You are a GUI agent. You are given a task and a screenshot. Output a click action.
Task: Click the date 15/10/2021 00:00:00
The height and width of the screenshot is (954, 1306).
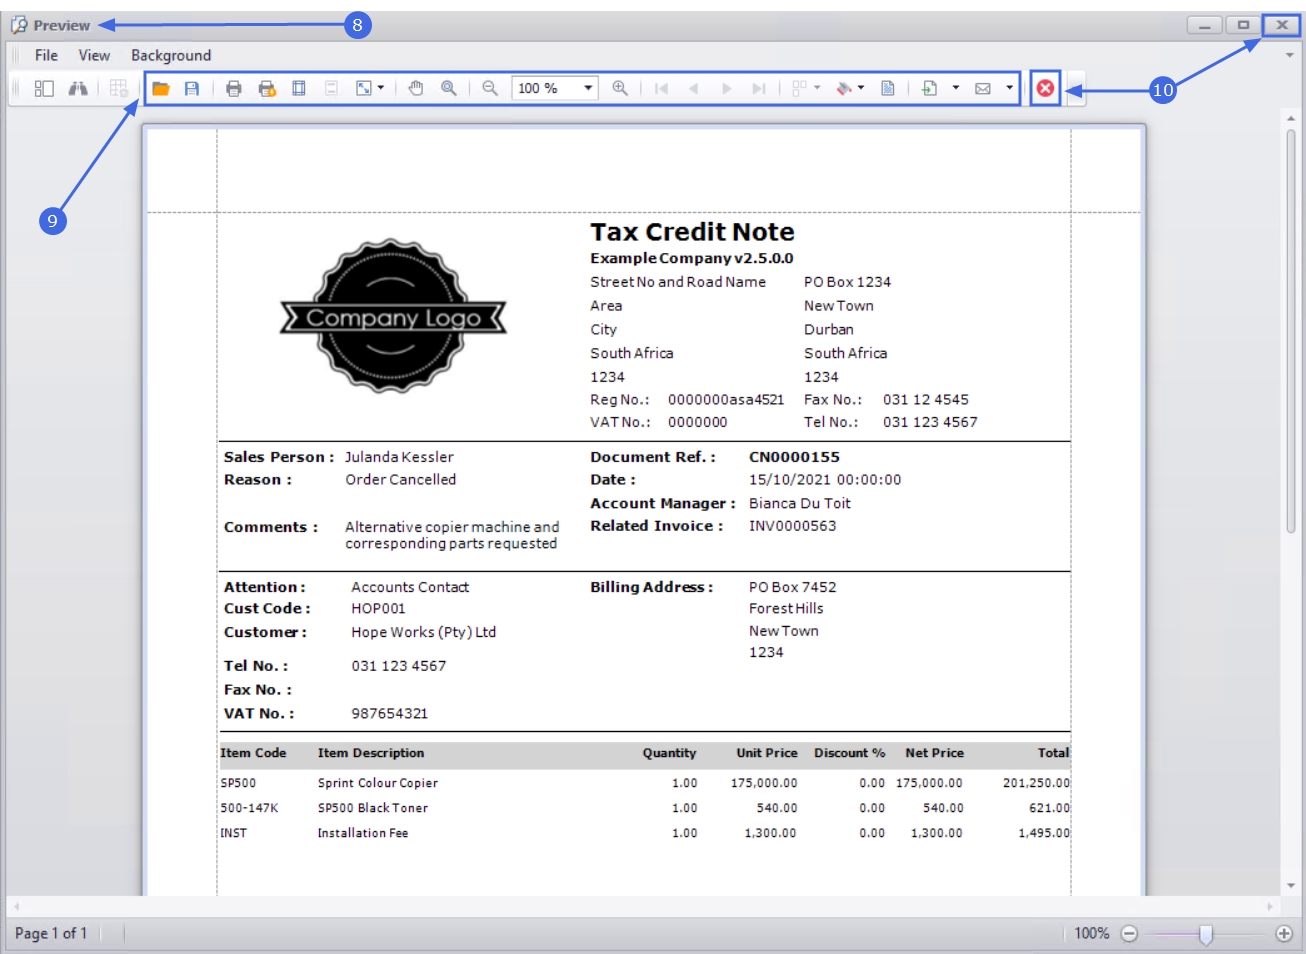point(825,480)
